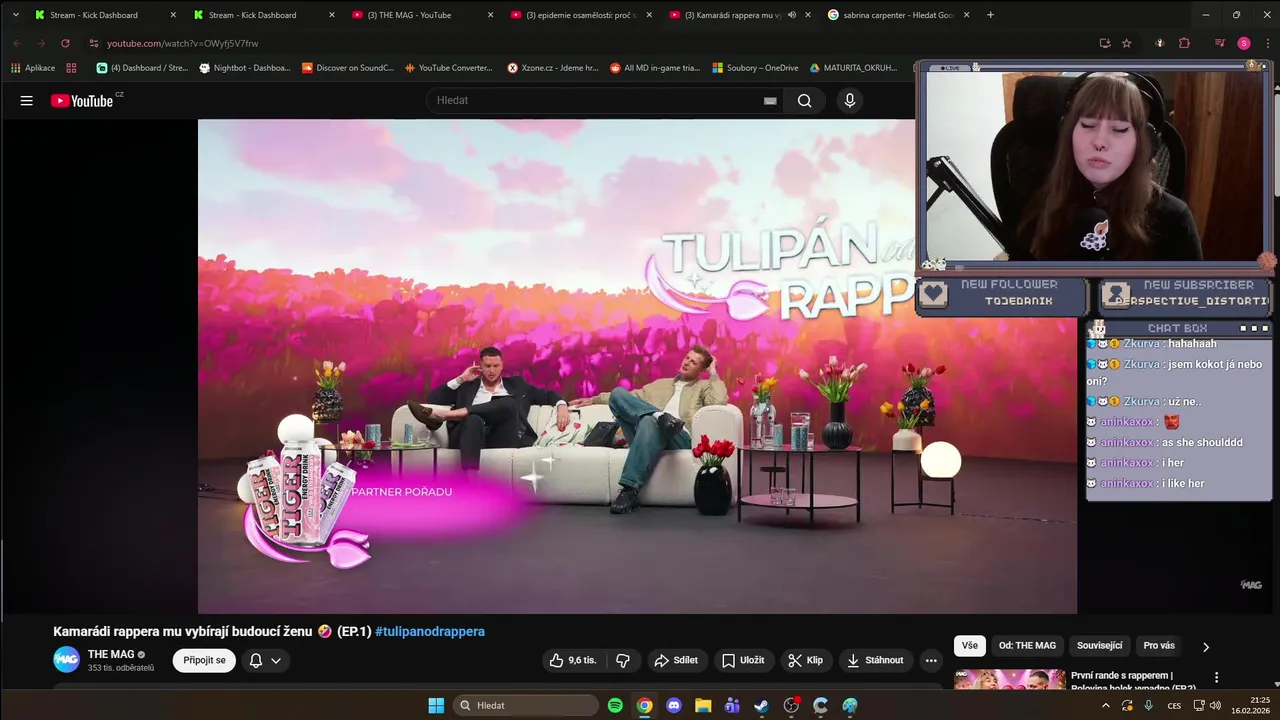Bookmark this page with the star icon
Viewport: 1280px width, 720px height.
1126,43
